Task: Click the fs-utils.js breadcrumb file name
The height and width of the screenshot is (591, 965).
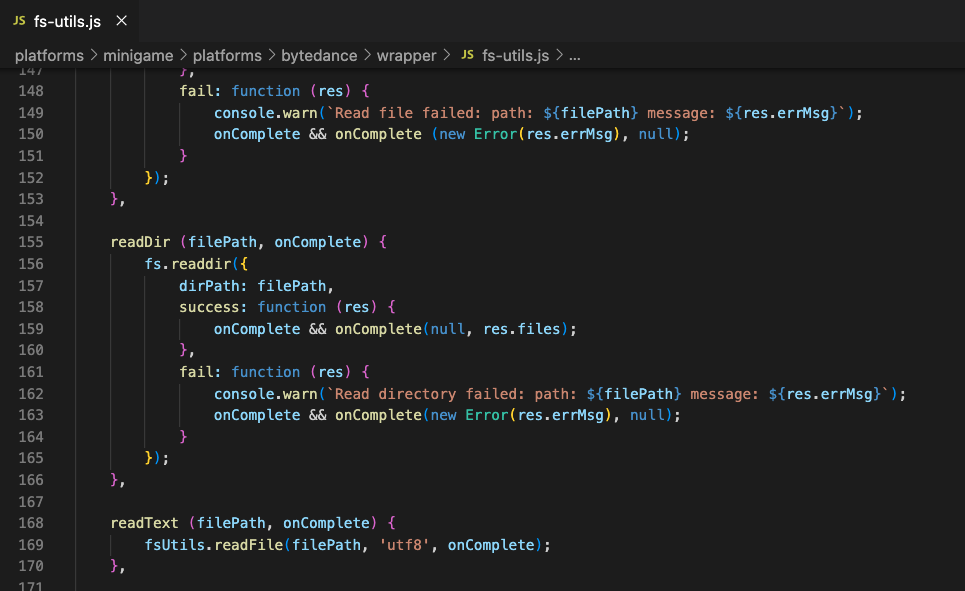Action: click(x=515, y=55)
